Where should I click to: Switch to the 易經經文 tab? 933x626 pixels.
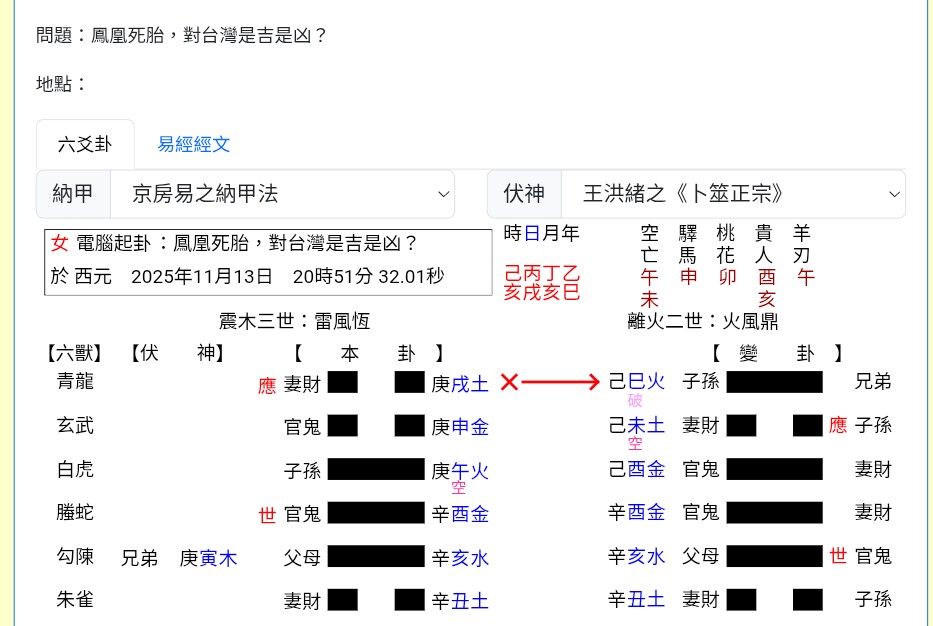click(193, 144)
